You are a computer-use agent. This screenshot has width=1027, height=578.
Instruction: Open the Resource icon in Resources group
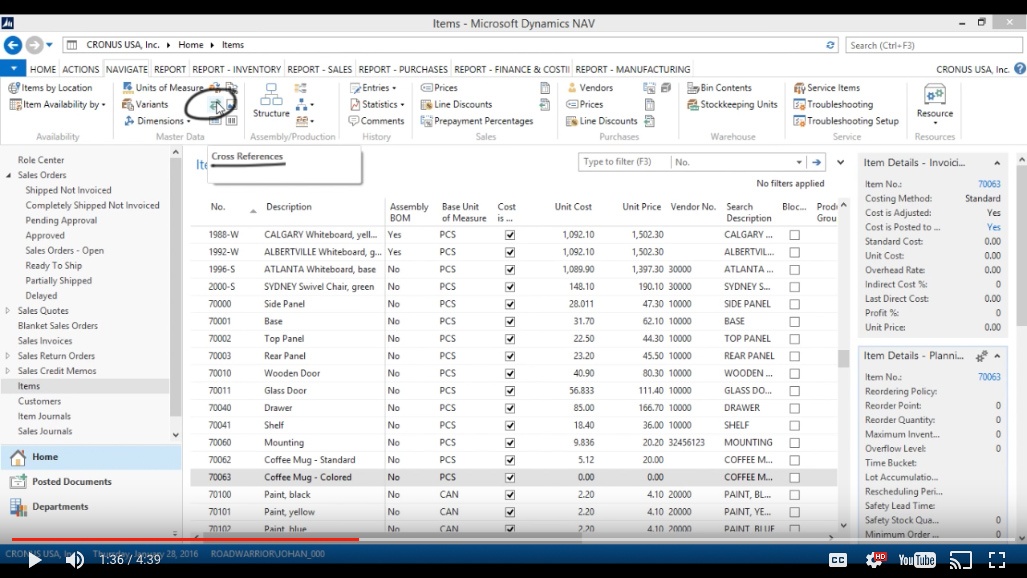coord(935,102)
